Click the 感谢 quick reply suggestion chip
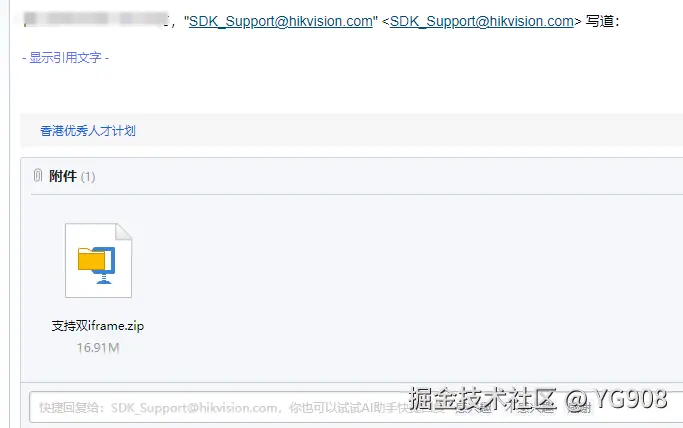Screen dimensions: 683x428 click(x=579, y=408)
